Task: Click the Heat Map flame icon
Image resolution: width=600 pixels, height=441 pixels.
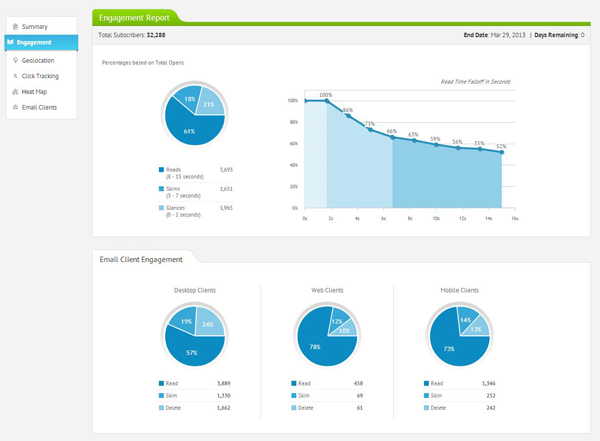Action: pyautogui.click(x=15, y=91)
